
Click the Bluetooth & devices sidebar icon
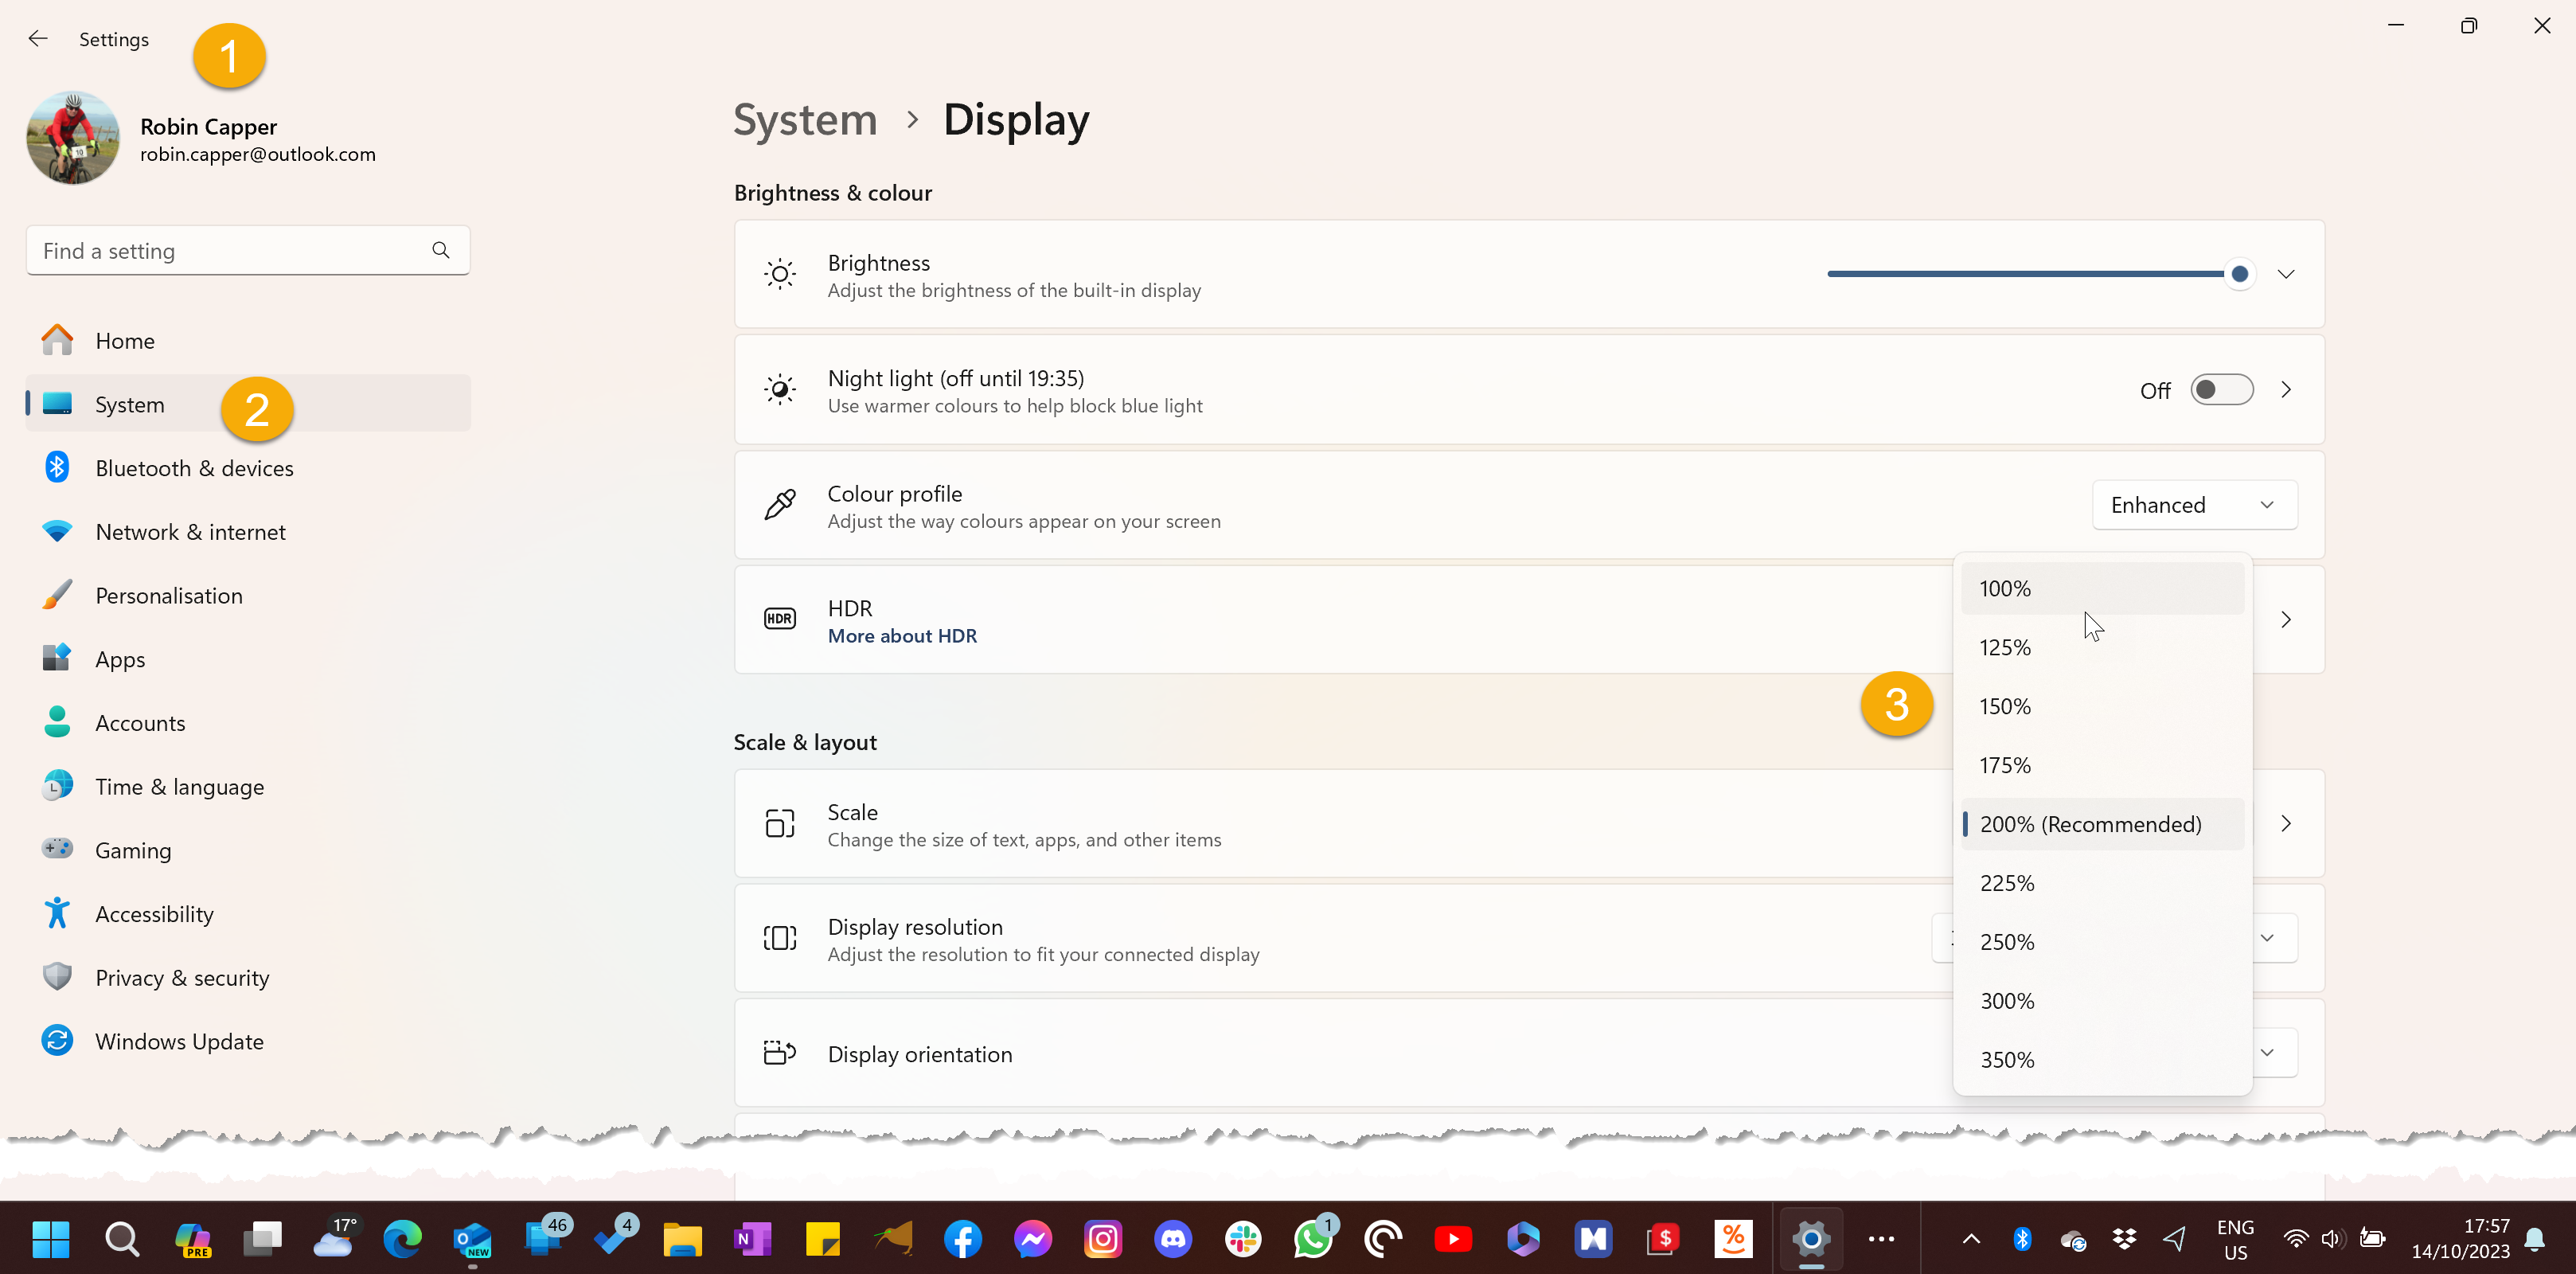57,467
